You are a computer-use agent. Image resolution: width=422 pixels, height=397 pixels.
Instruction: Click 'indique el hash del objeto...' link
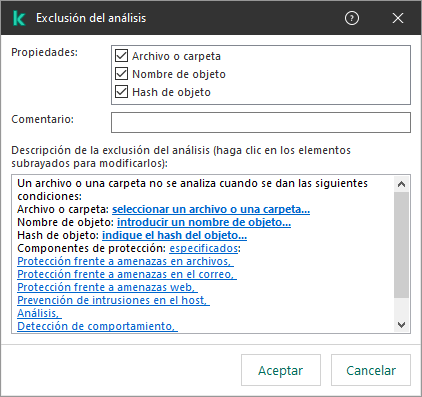pyautogui.click(x=174, y=235)
